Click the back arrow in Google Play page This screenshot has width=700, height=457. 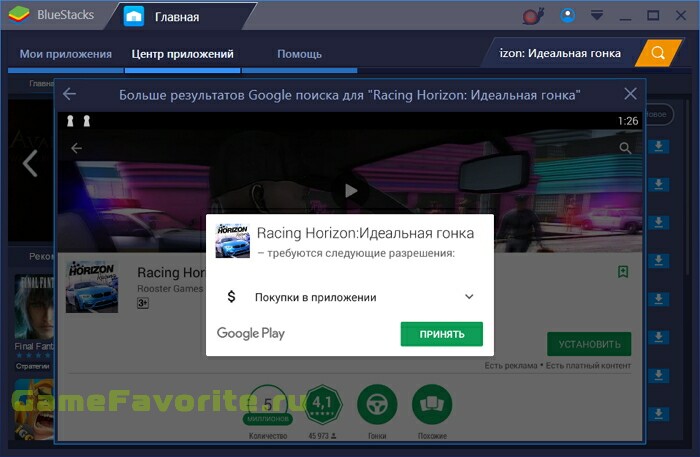[x=76, y=148]
